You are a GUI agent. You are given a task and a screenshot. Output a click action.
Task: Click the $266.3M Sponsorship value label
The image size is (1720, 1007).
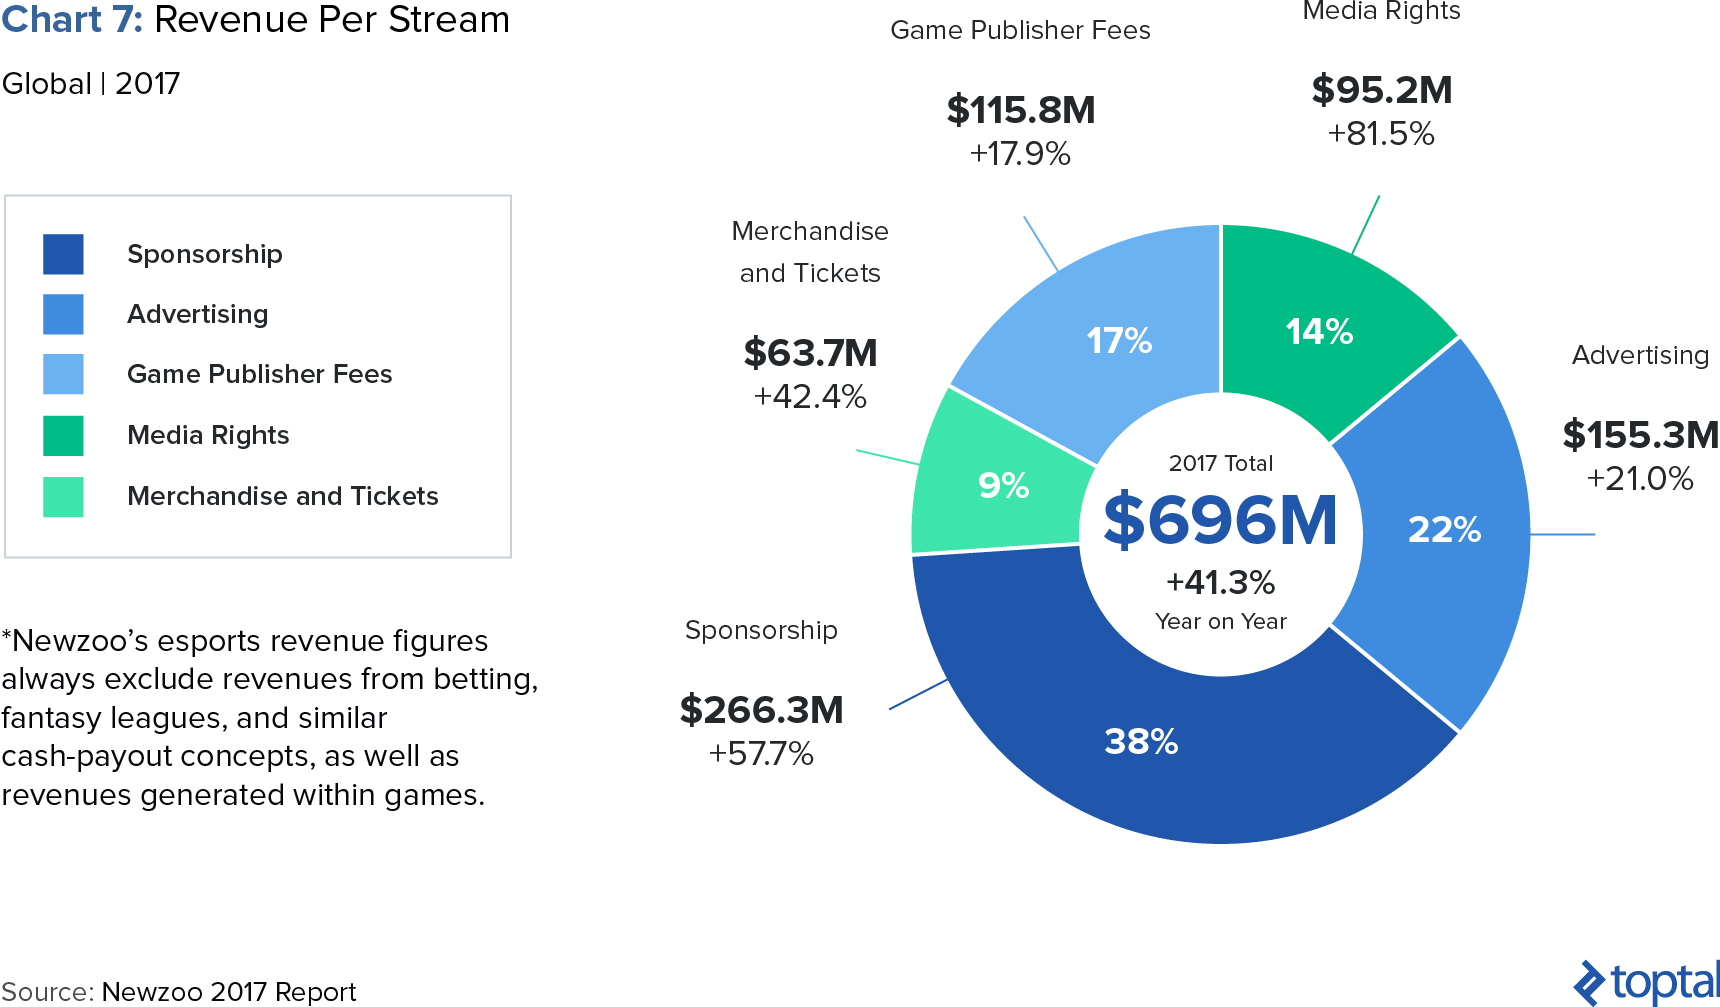[x=761, y=709]
